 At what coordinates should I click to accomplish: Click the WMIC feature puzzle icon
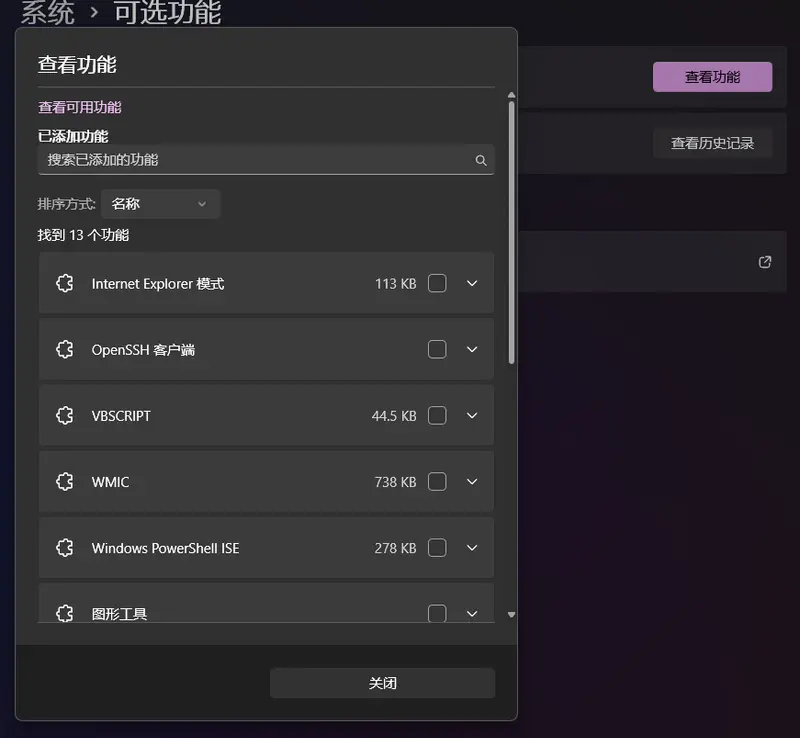[x=65, y=481]
